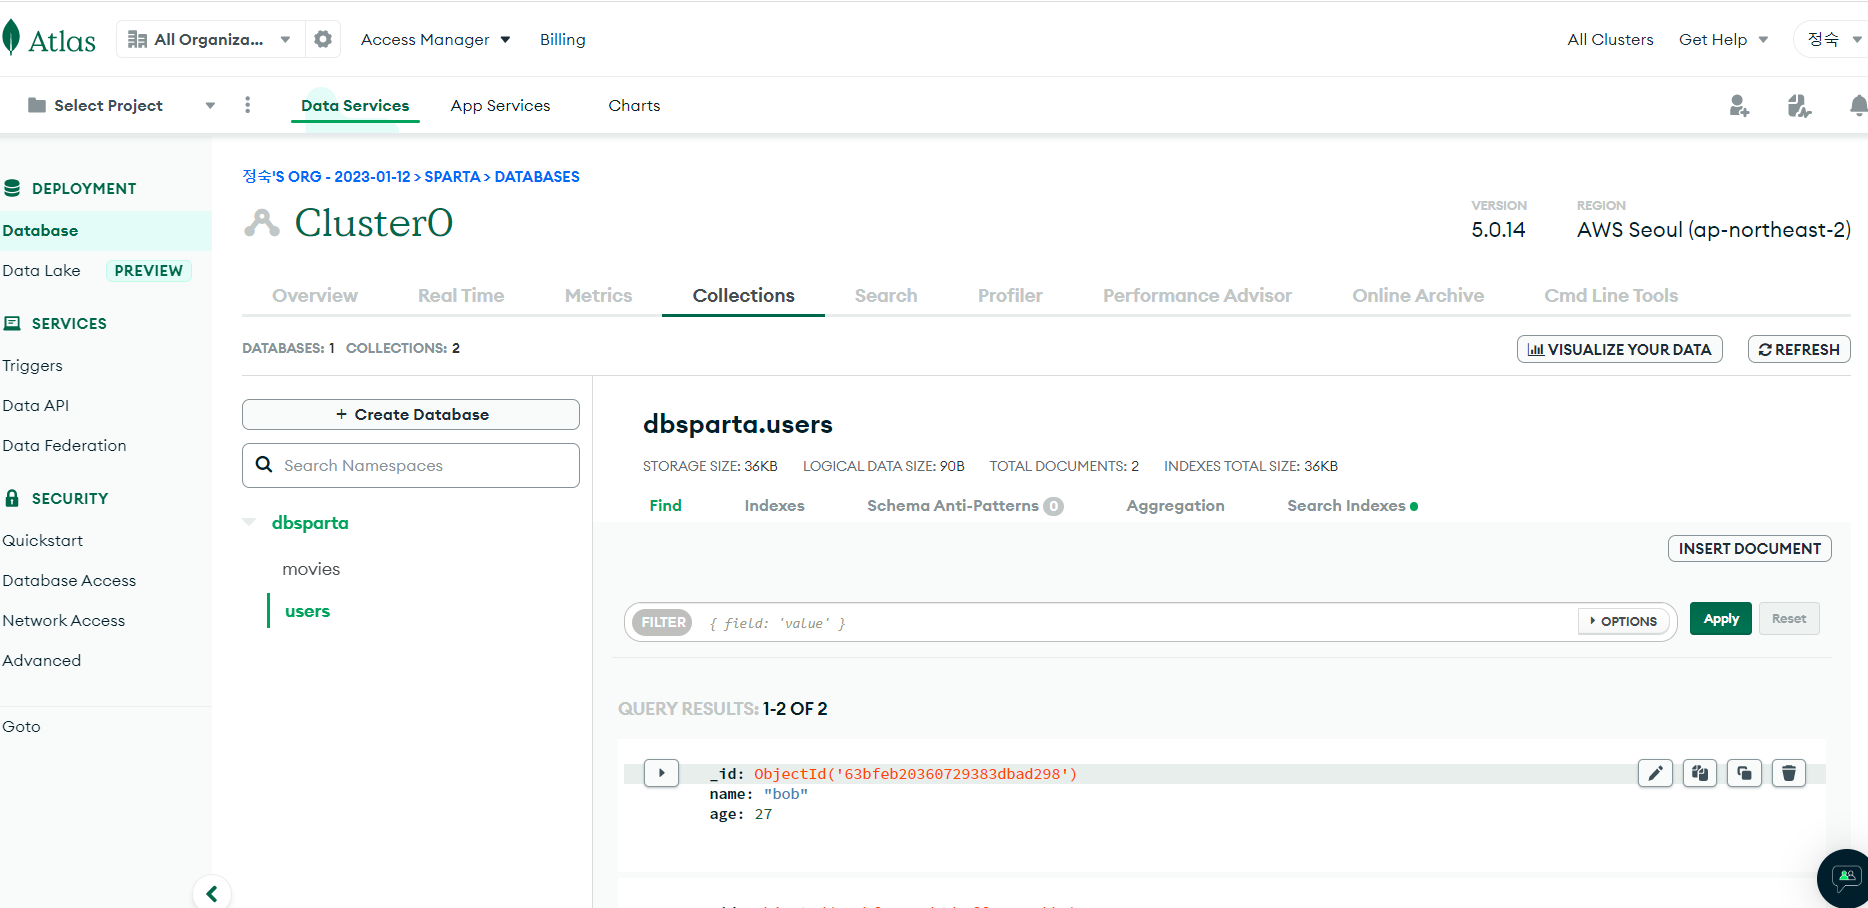Click the Atlas leaf logo
Viewport: 1868px width, 908px height.
(x=12, y=38)
